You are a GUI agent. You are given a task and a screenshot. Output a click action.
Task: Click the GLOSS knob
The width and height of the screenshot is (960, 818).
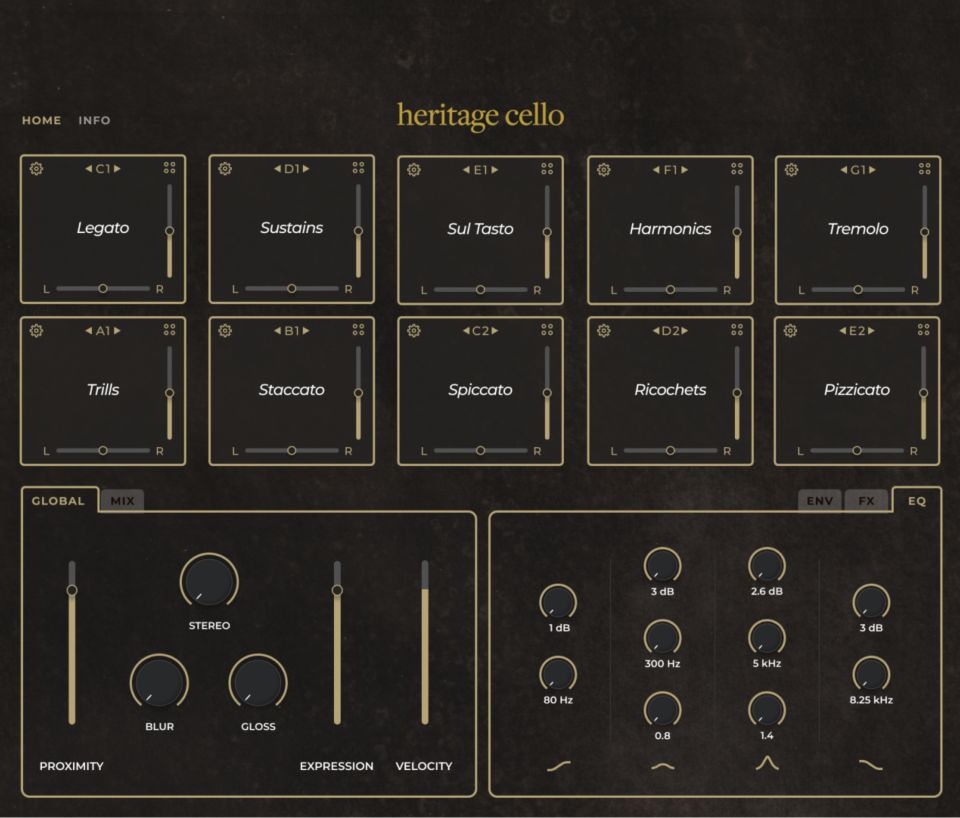pos(258,683)
